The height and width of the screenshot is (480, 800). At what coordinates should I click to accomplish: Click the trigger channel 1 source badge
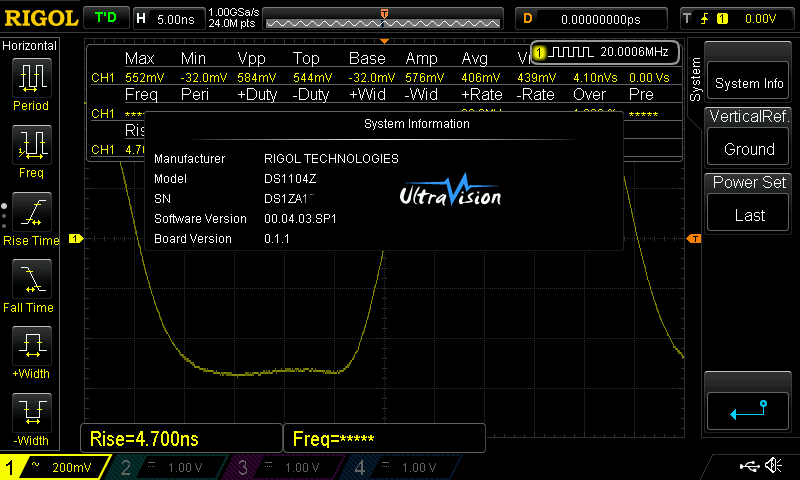coord(722,19)
